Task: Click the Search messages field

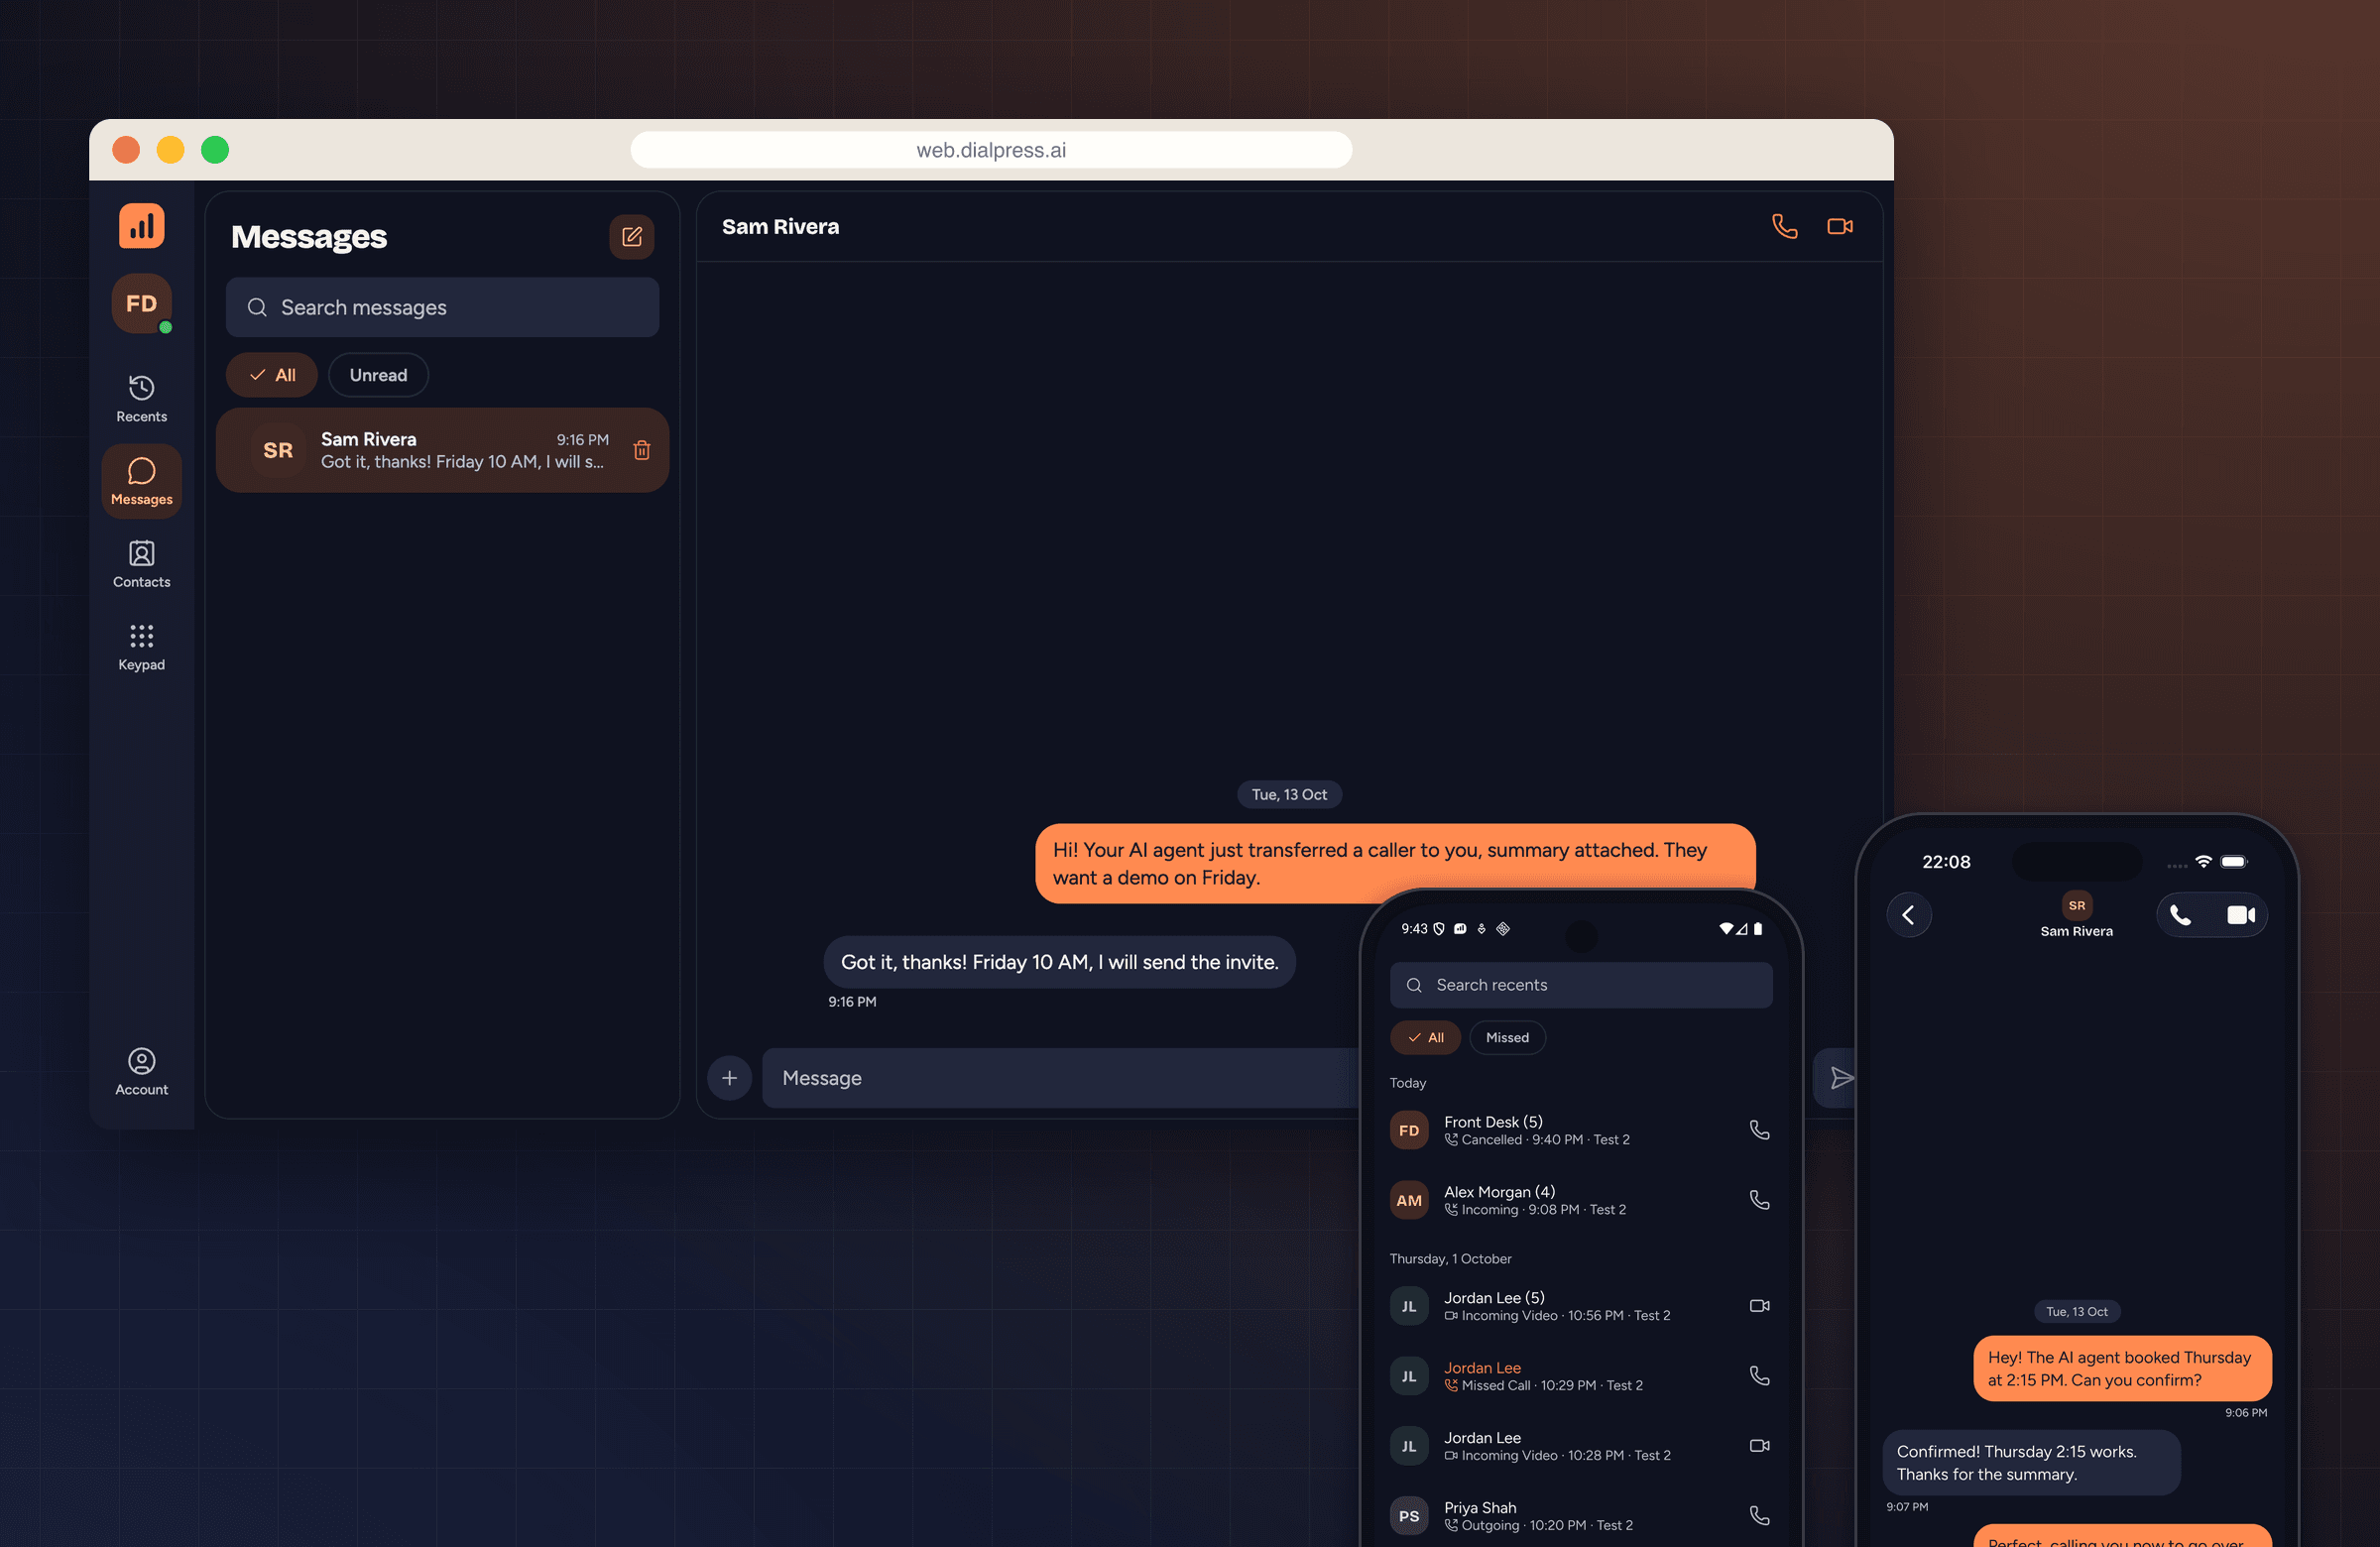Action: click(442, 308)
